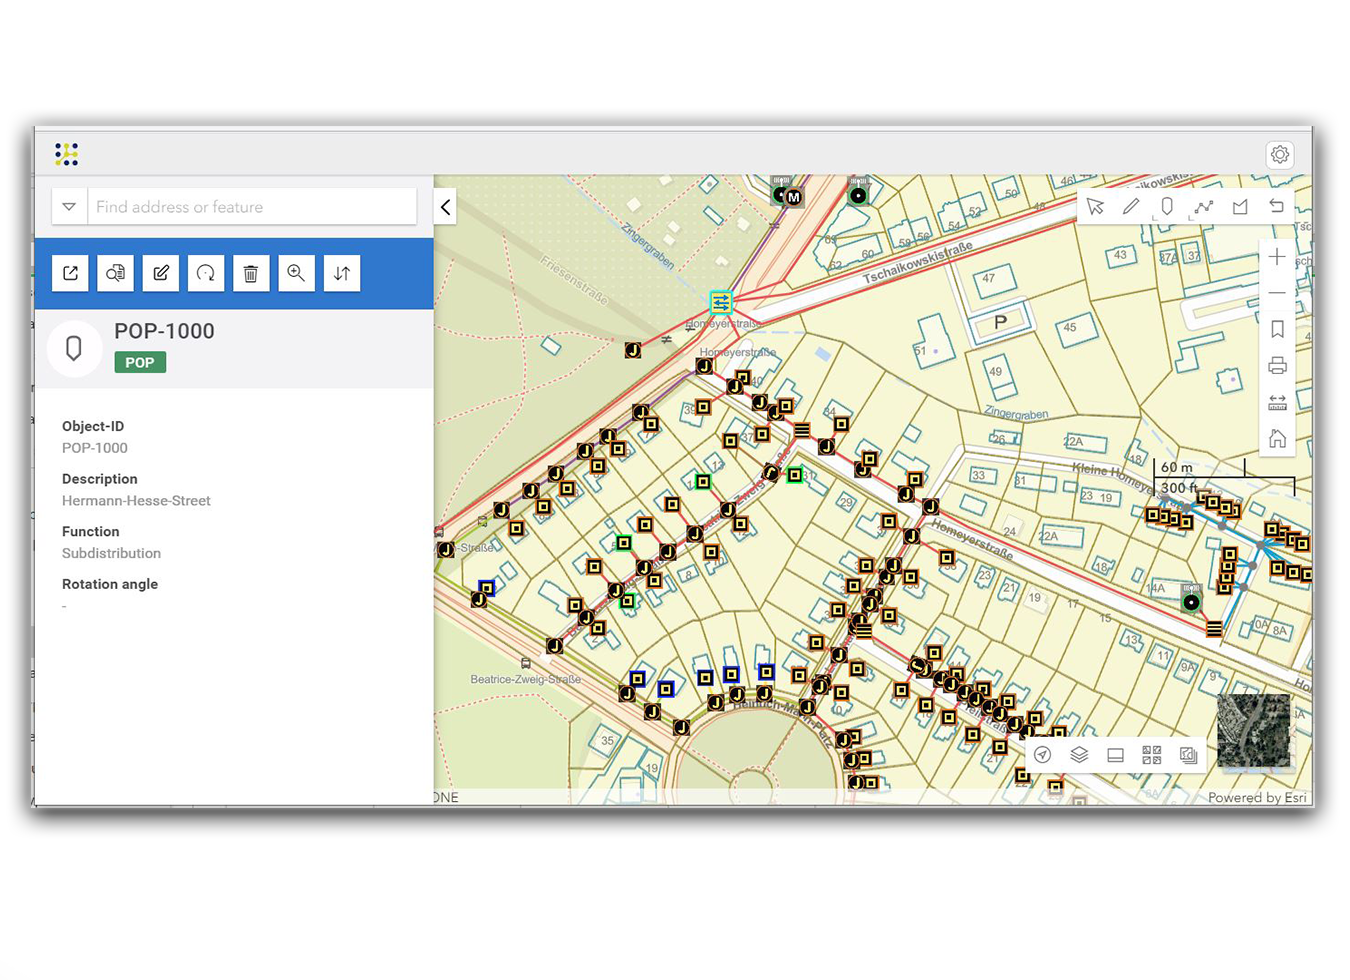
Task: Zoom to the selected POP-1000 feature
Action: [x=296, y=273]
